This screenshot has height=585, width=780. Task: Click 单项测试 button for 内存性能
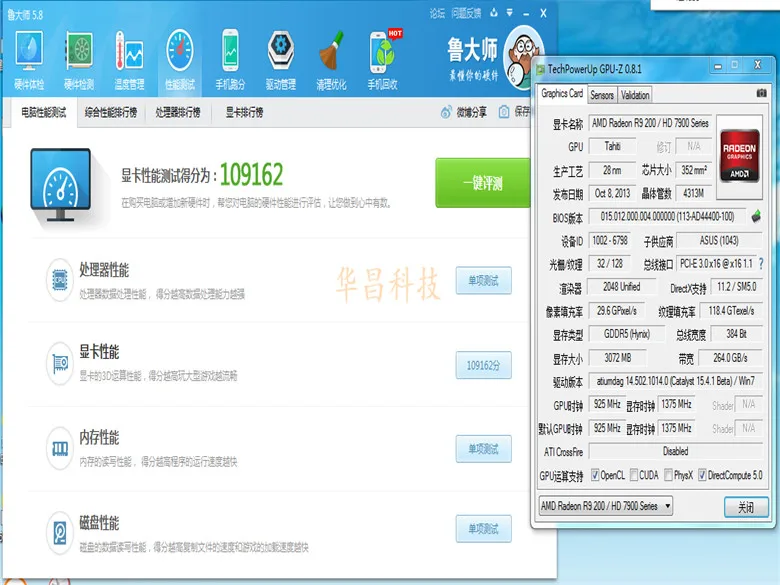(484, 449)
